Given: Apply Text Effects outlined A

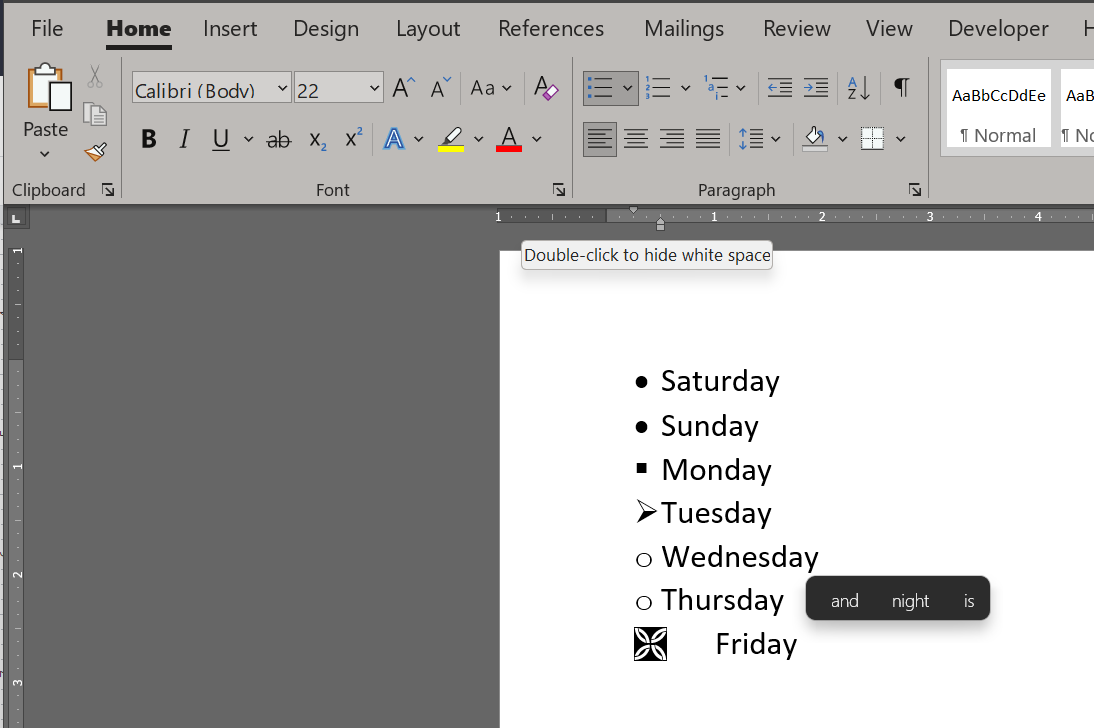Looking at the screenshot, I should click(394, 139).
